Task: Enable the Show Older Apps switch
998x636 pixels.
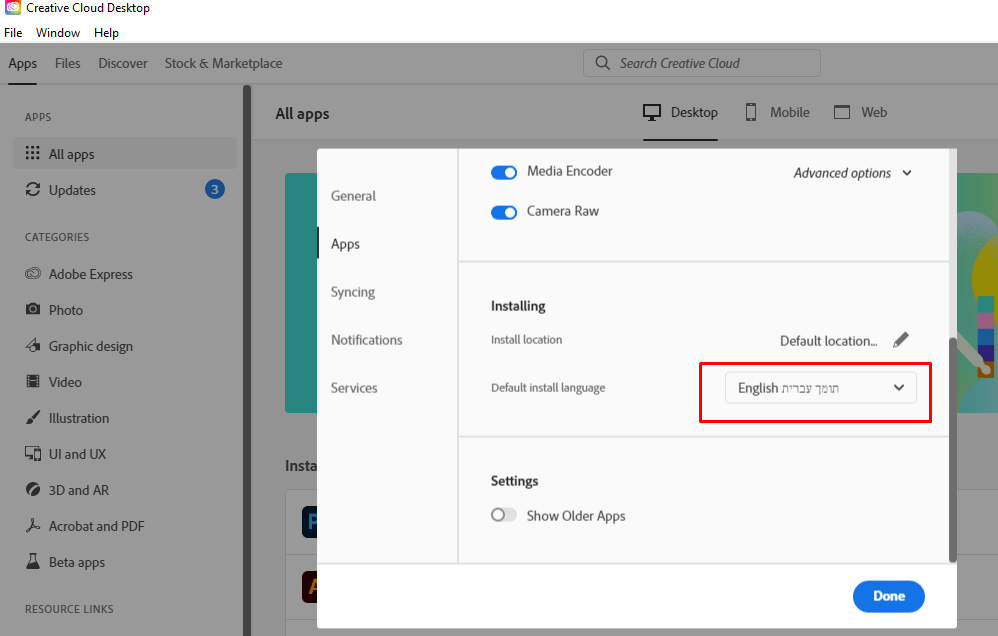Action: 503,514
